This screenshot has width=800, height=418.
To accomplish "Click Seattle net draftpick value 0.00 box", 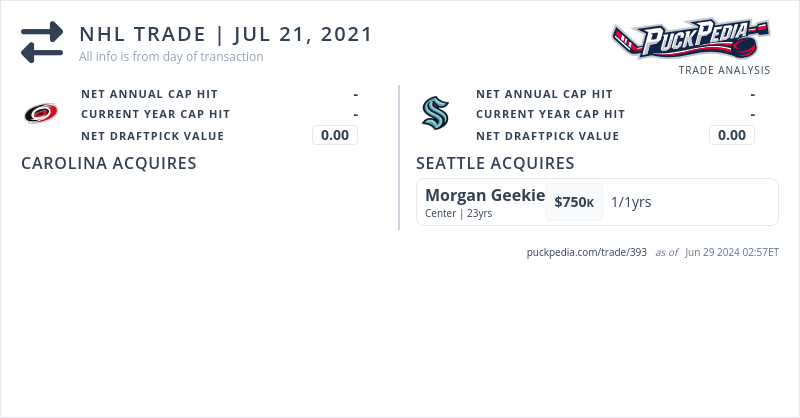I will click(x=732, y=135).
